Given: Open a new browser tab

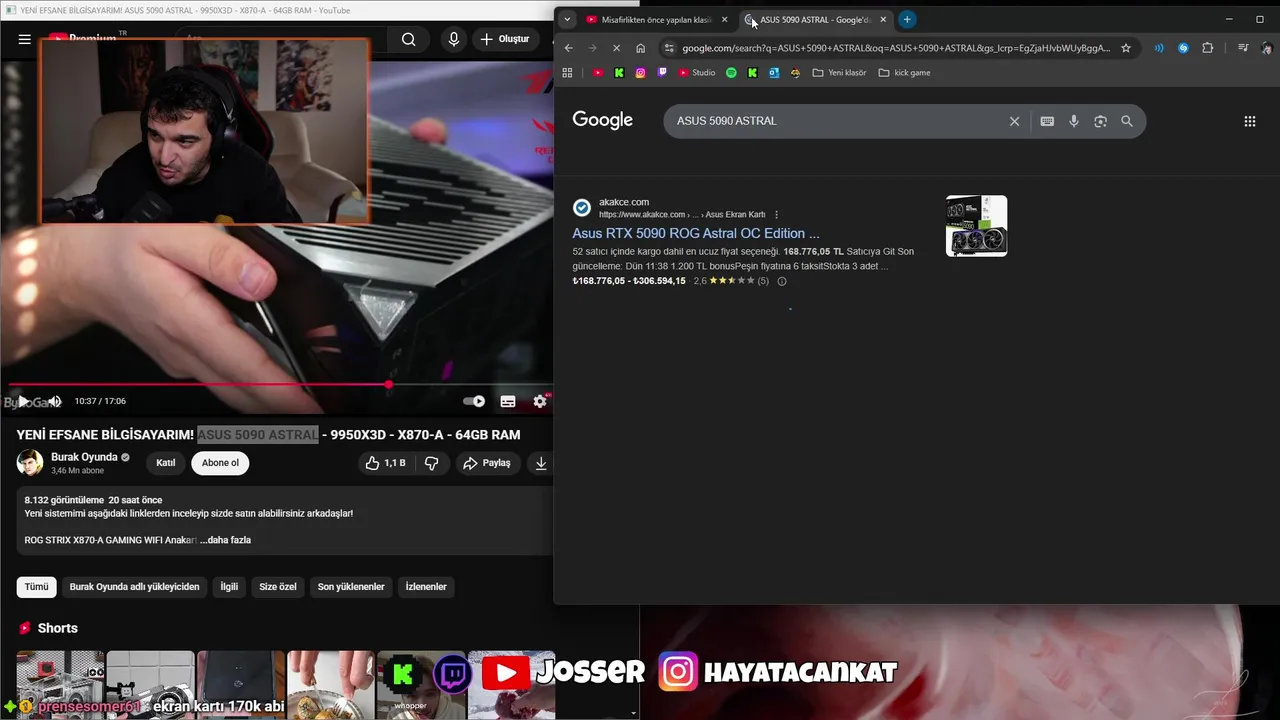Looking at the screenshot, I should [x=907, y=20].
